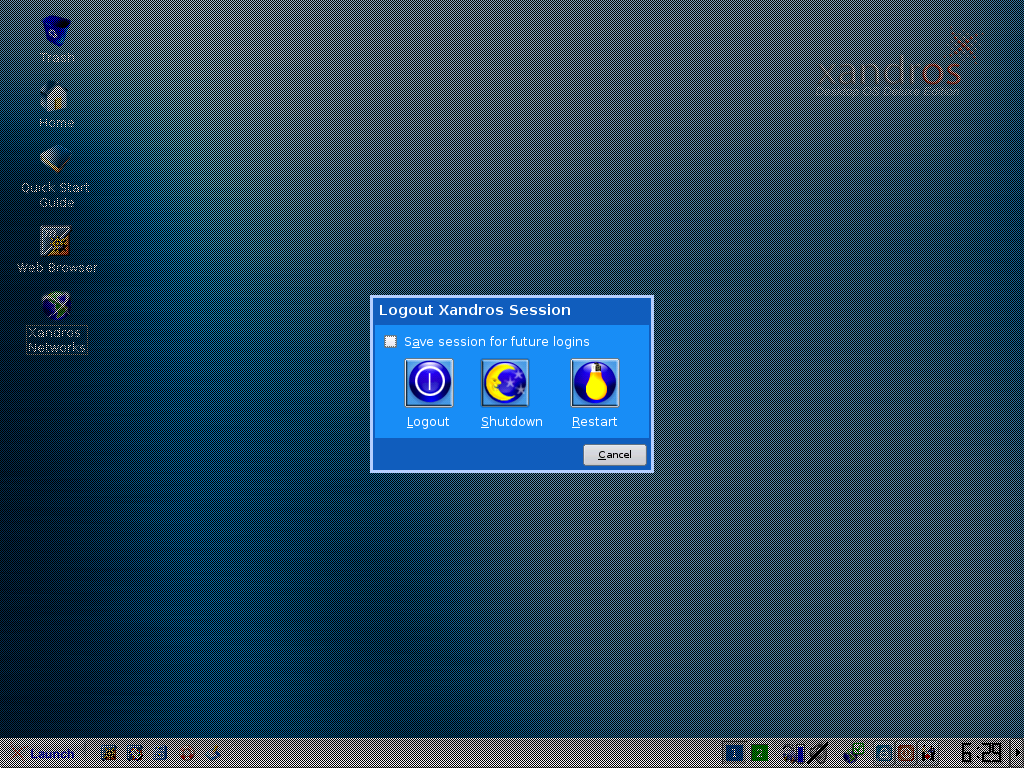1024x768 pixels.
Task: Open the Launch menu
Action: click(x=42, y=754)
